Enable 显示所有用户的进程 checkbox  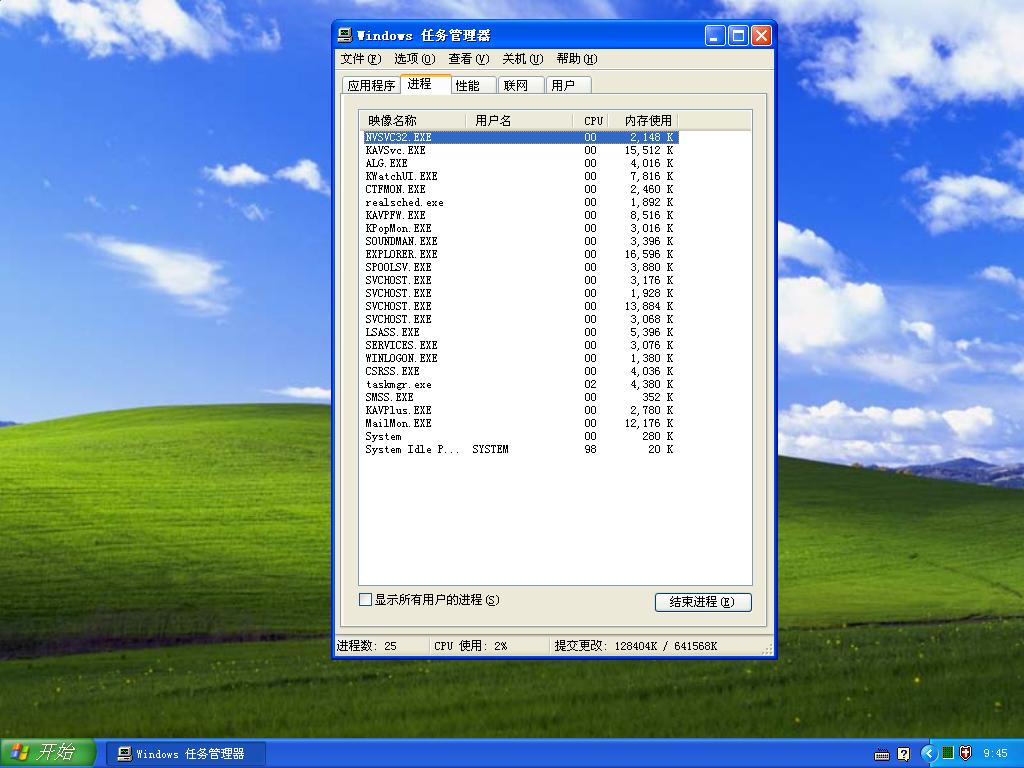[366, 600]
